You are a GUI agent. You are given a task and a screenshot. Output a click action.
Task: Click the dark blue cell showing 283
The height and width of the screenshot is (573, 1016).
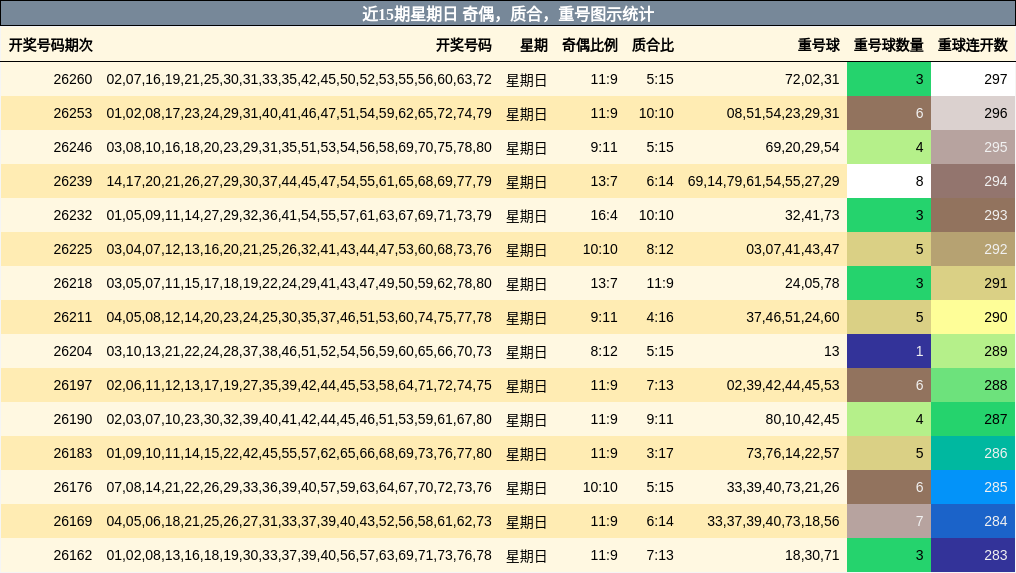point(973,555)
